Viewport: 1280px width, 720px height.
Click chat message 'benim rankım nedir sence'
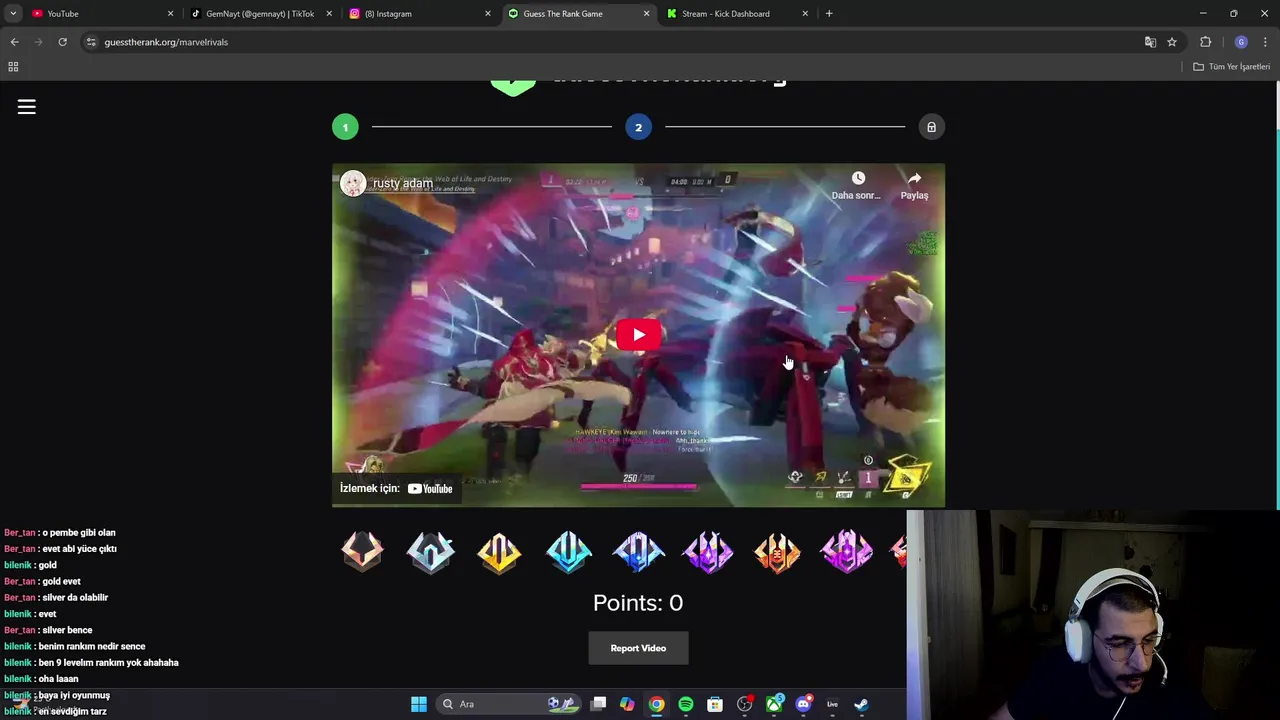point(92,647)
